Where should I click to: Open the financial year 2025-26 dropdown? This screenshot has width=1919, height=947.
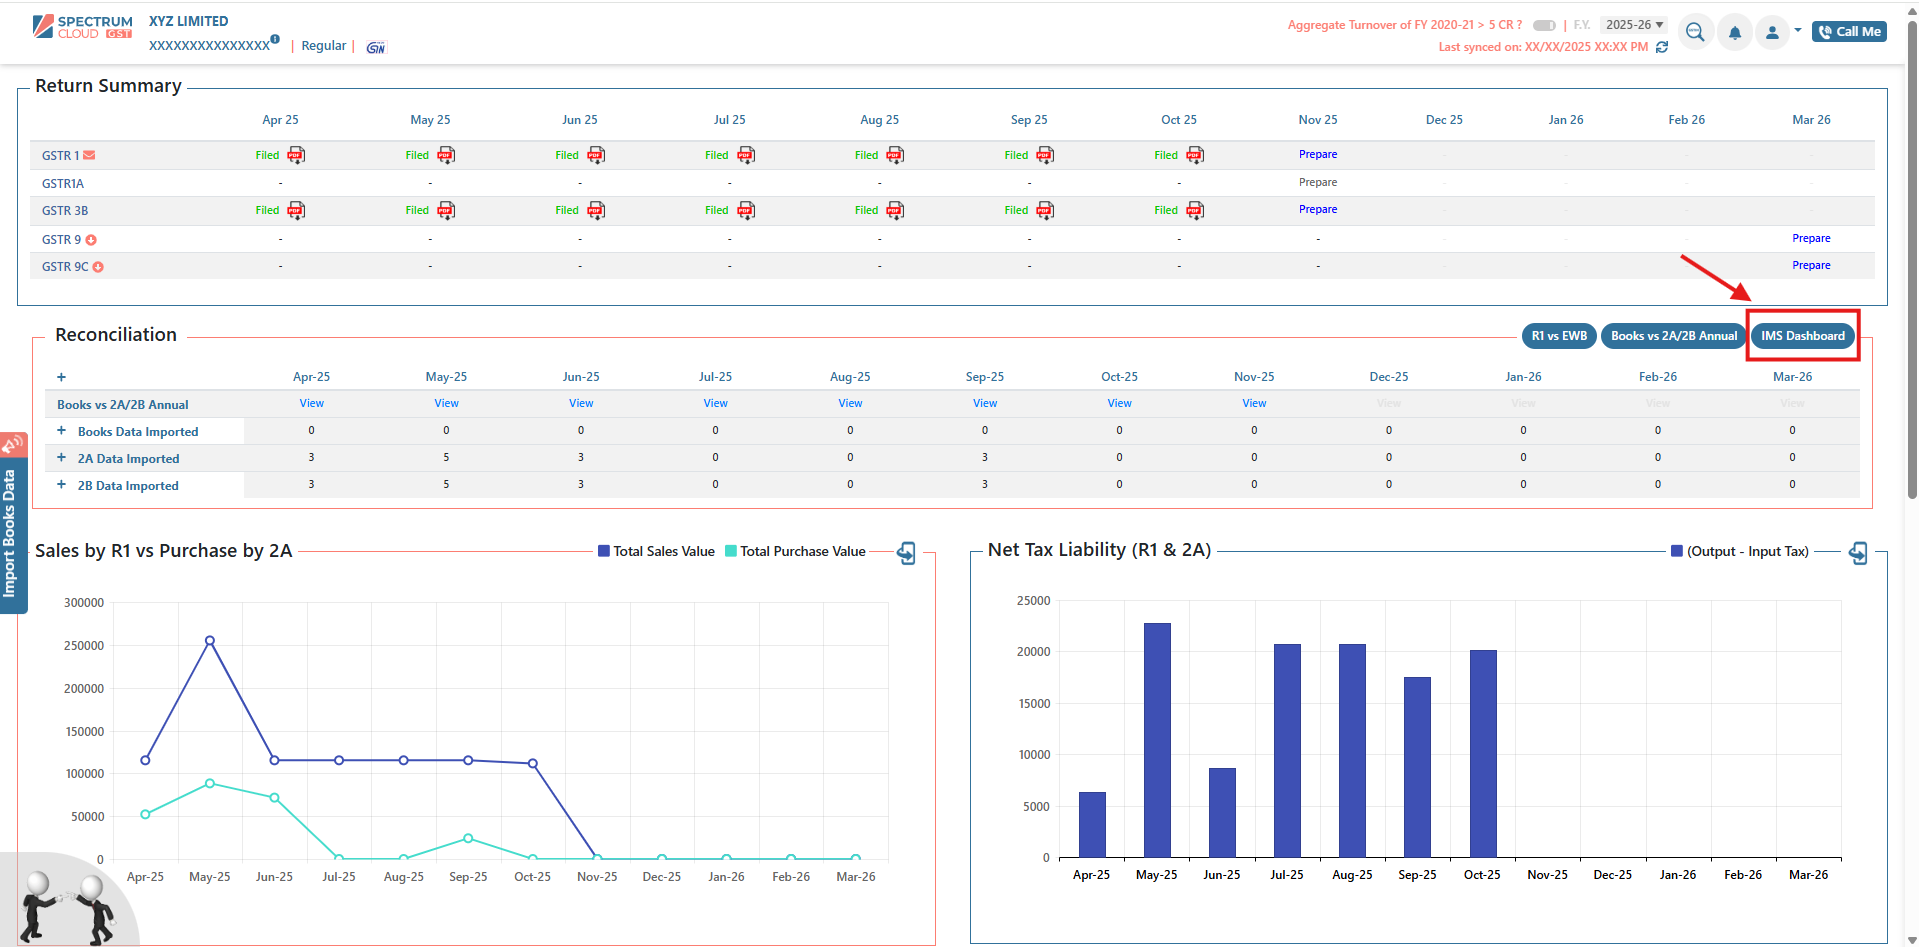click(x=1634, y=25)
